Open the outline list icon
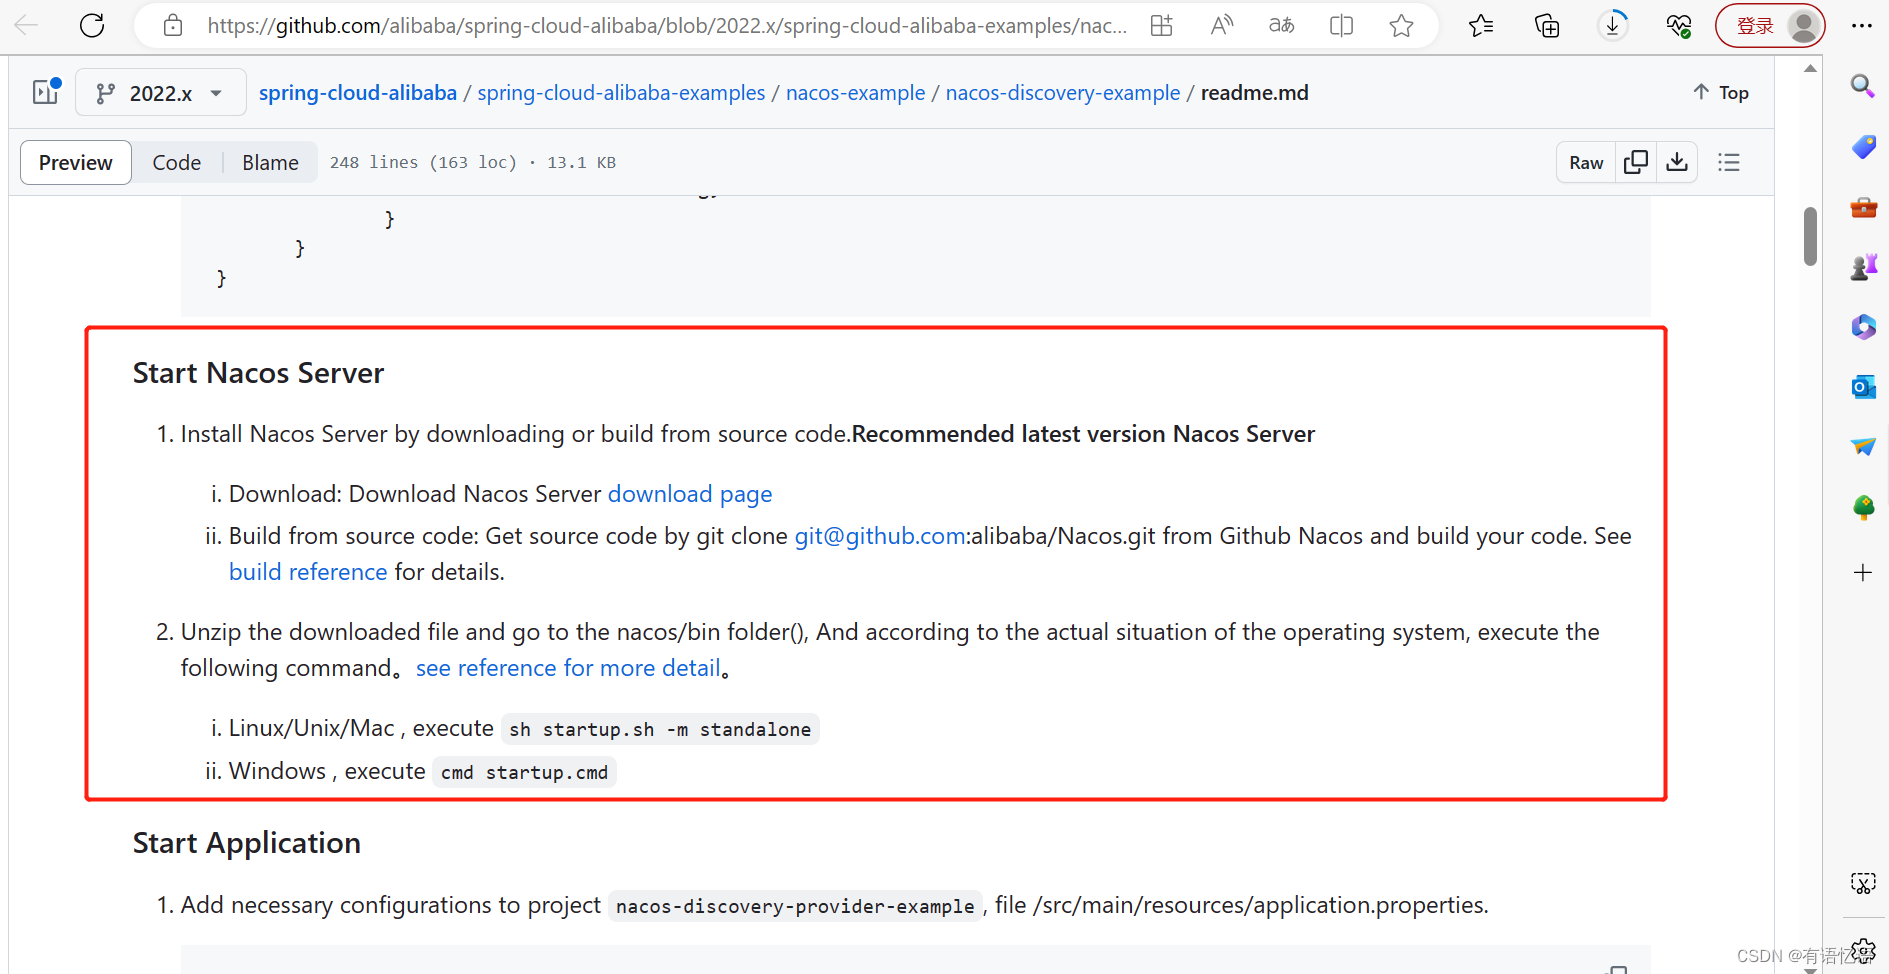The image size is (1889, 974). point(1729,162)
